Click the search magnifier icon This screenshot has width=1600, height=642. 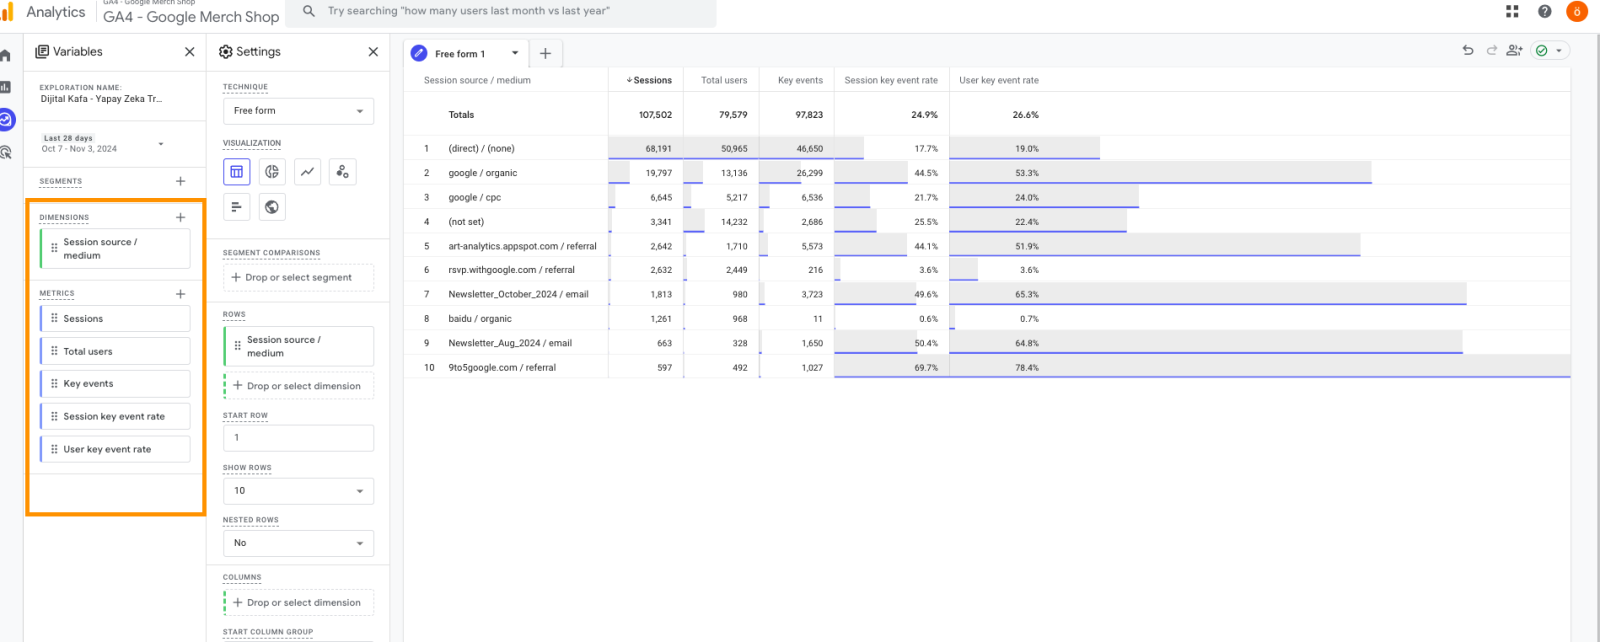(309, 11)
